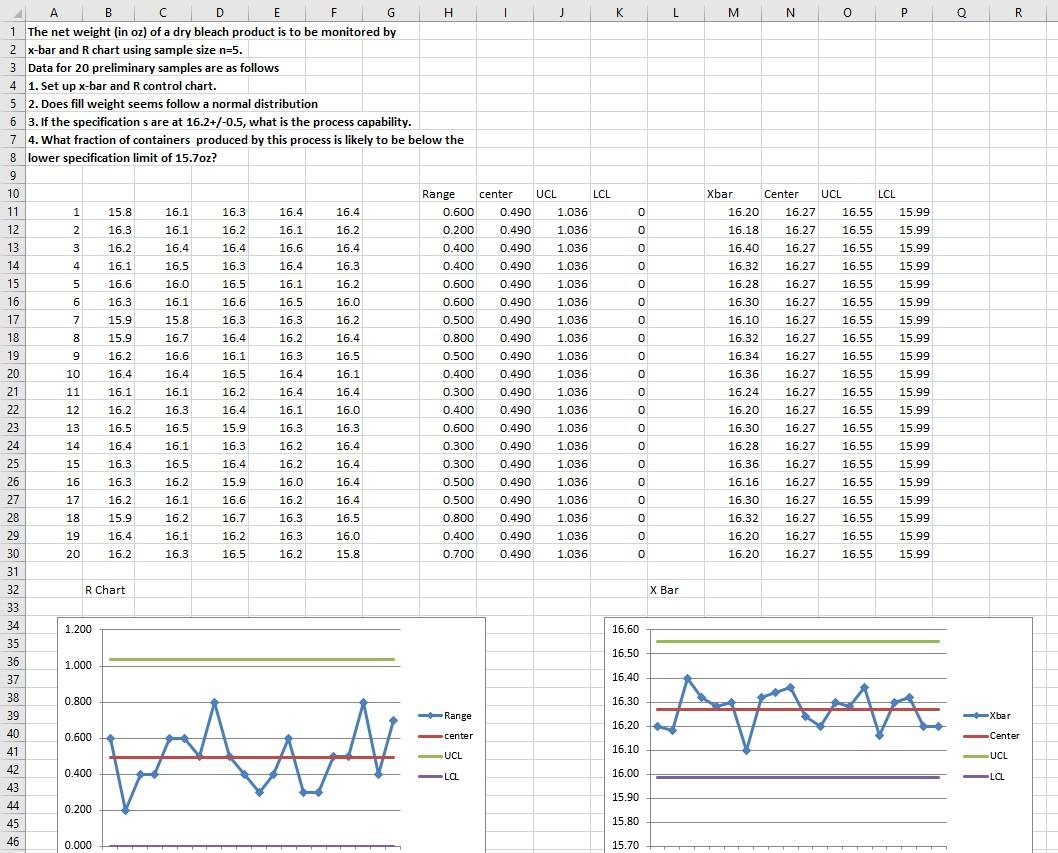Select the Xbar legend entry in X Bar chart

[987, 715]
